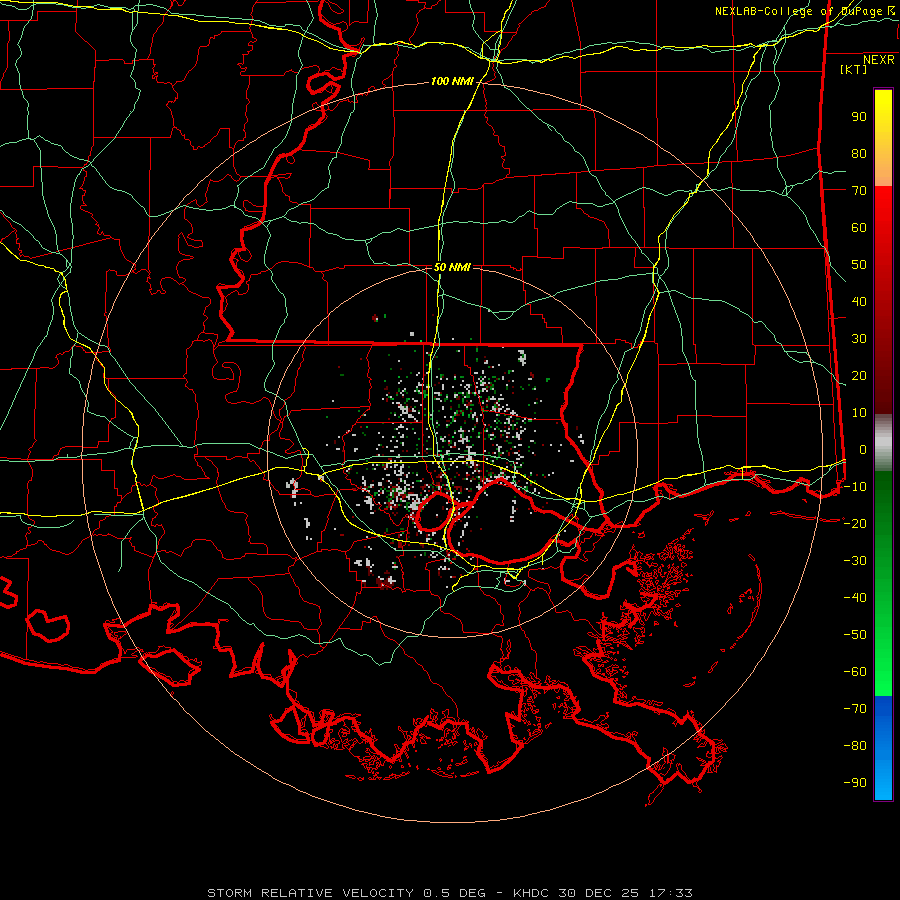Click the 50 value on the velocity scale
The image size is (900, 900).
(x=859, y=265)
